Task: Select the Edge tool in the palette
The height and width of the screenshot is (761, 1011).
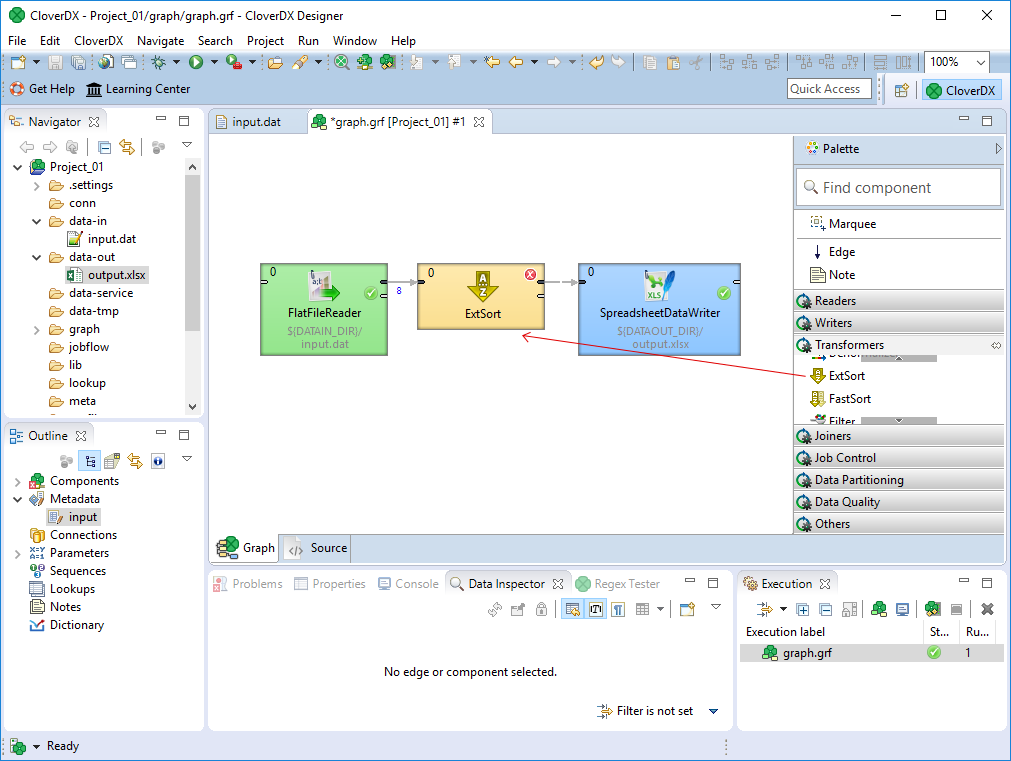Action: 841,252
